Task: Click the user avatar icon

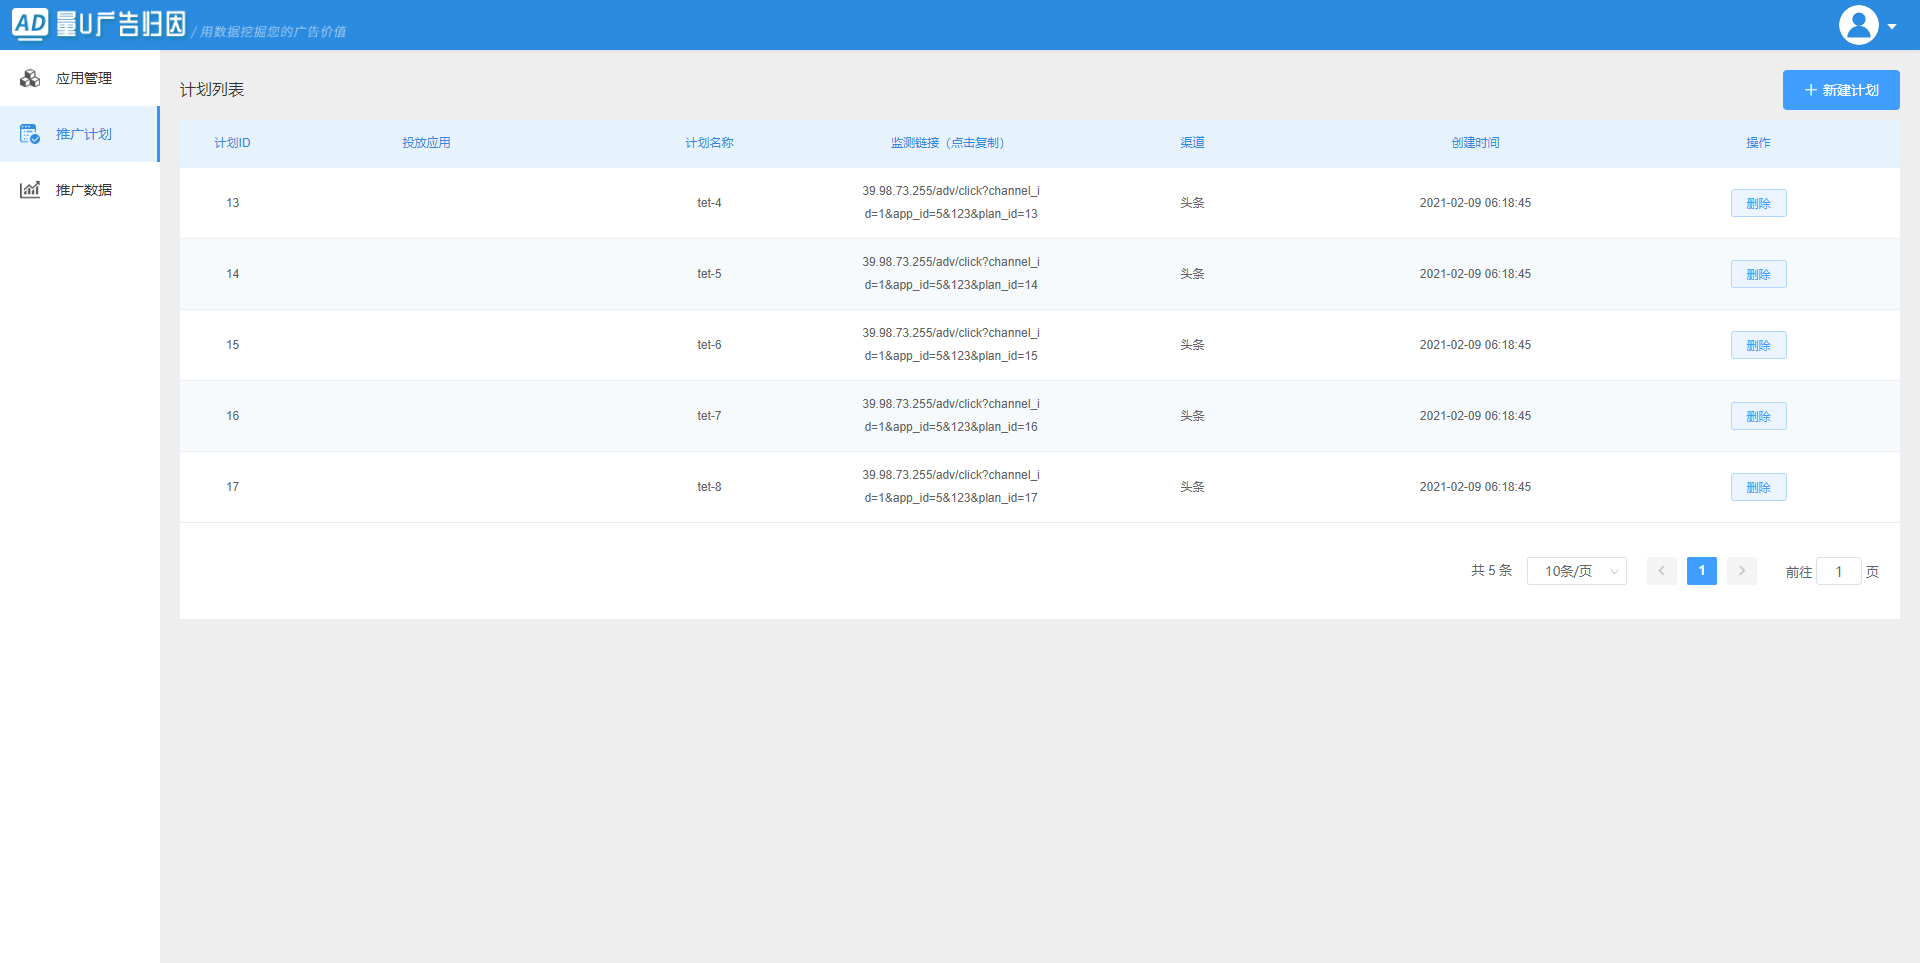Action: point(1858,25)
